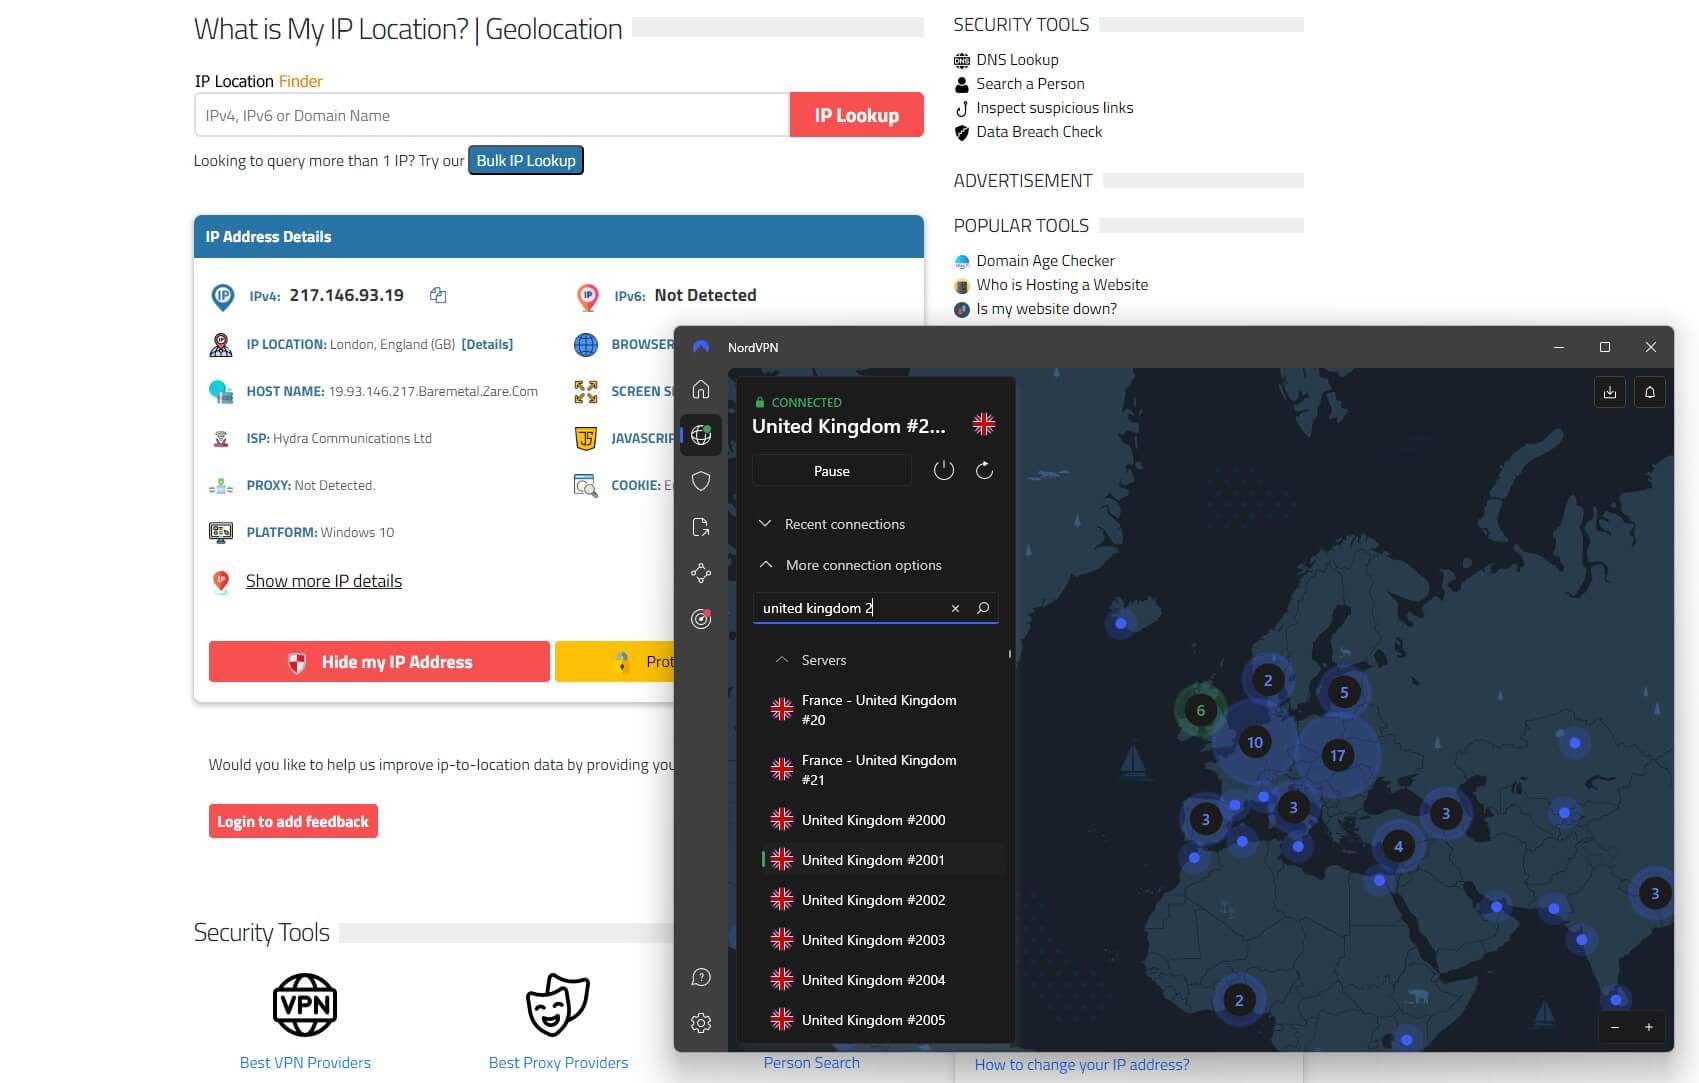Open Is my website down? link

(x=1046, y=309)
